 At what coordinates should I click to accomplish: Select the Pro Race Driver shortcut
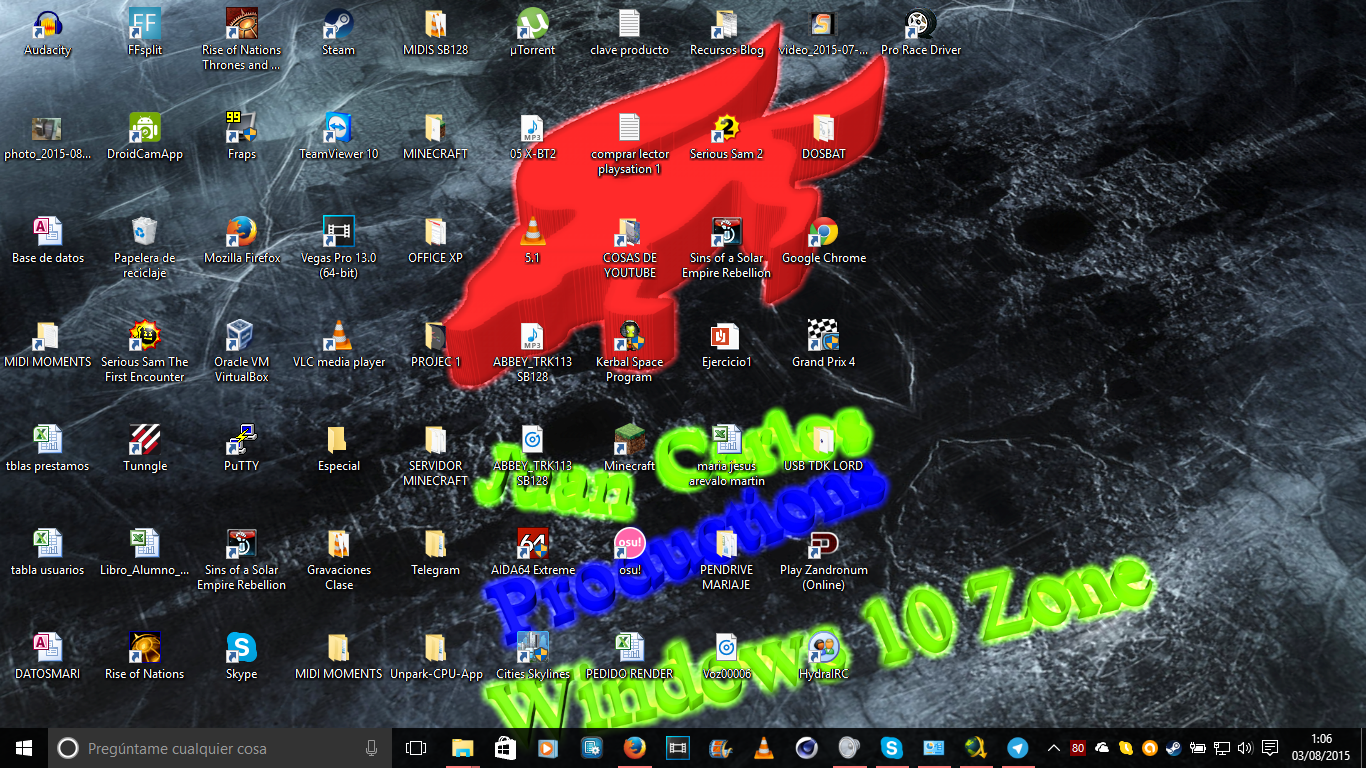pos(920,32)
